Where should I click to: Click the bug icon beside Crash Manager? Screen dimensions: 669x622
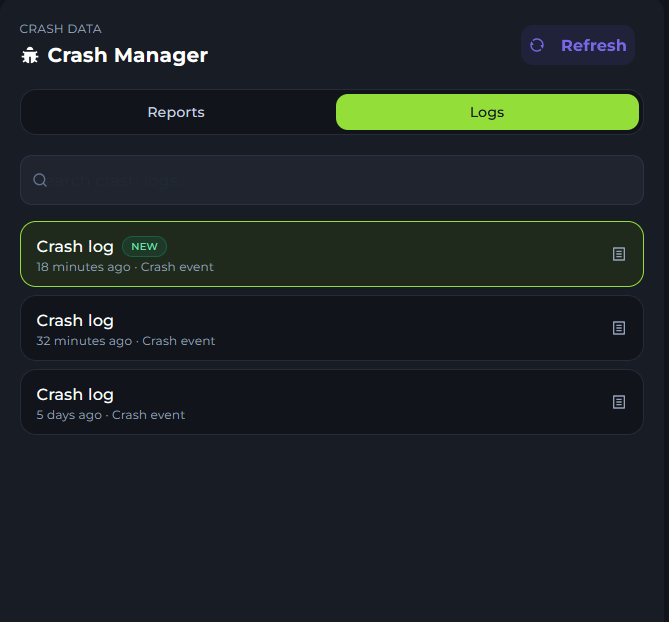[30, 56]
